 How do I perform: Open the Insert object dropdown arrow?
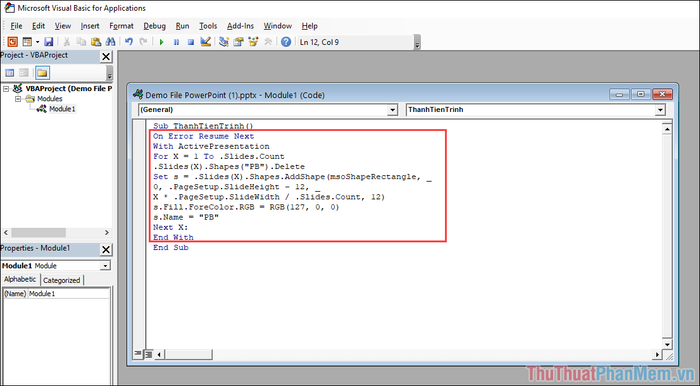point(38,42)
